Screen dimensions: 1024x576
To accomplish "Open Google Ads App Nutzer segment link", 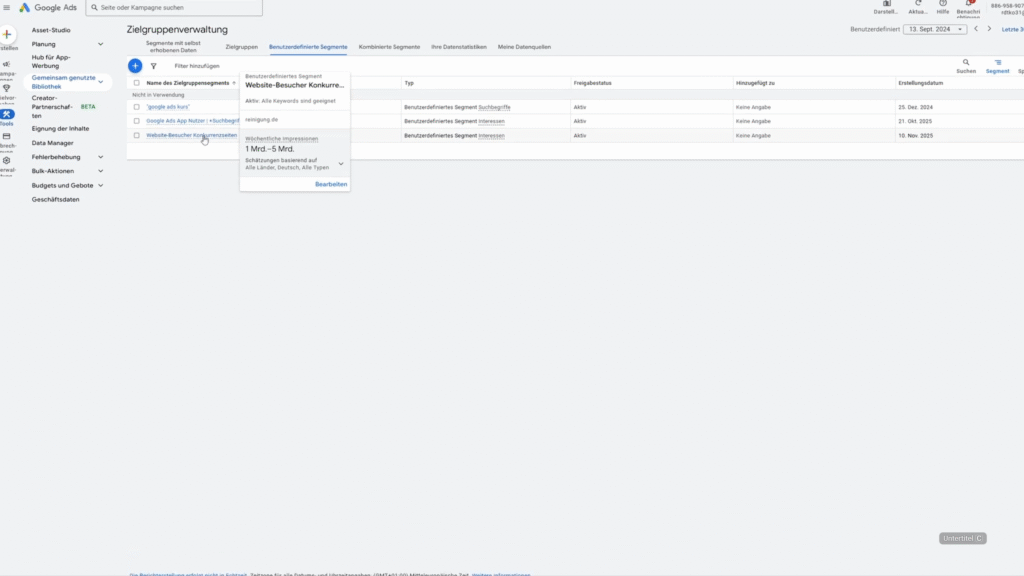I will [193, 121].
